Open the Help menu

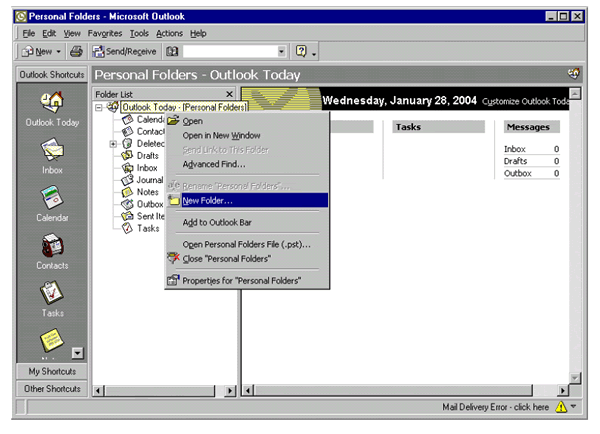point(198,34)
